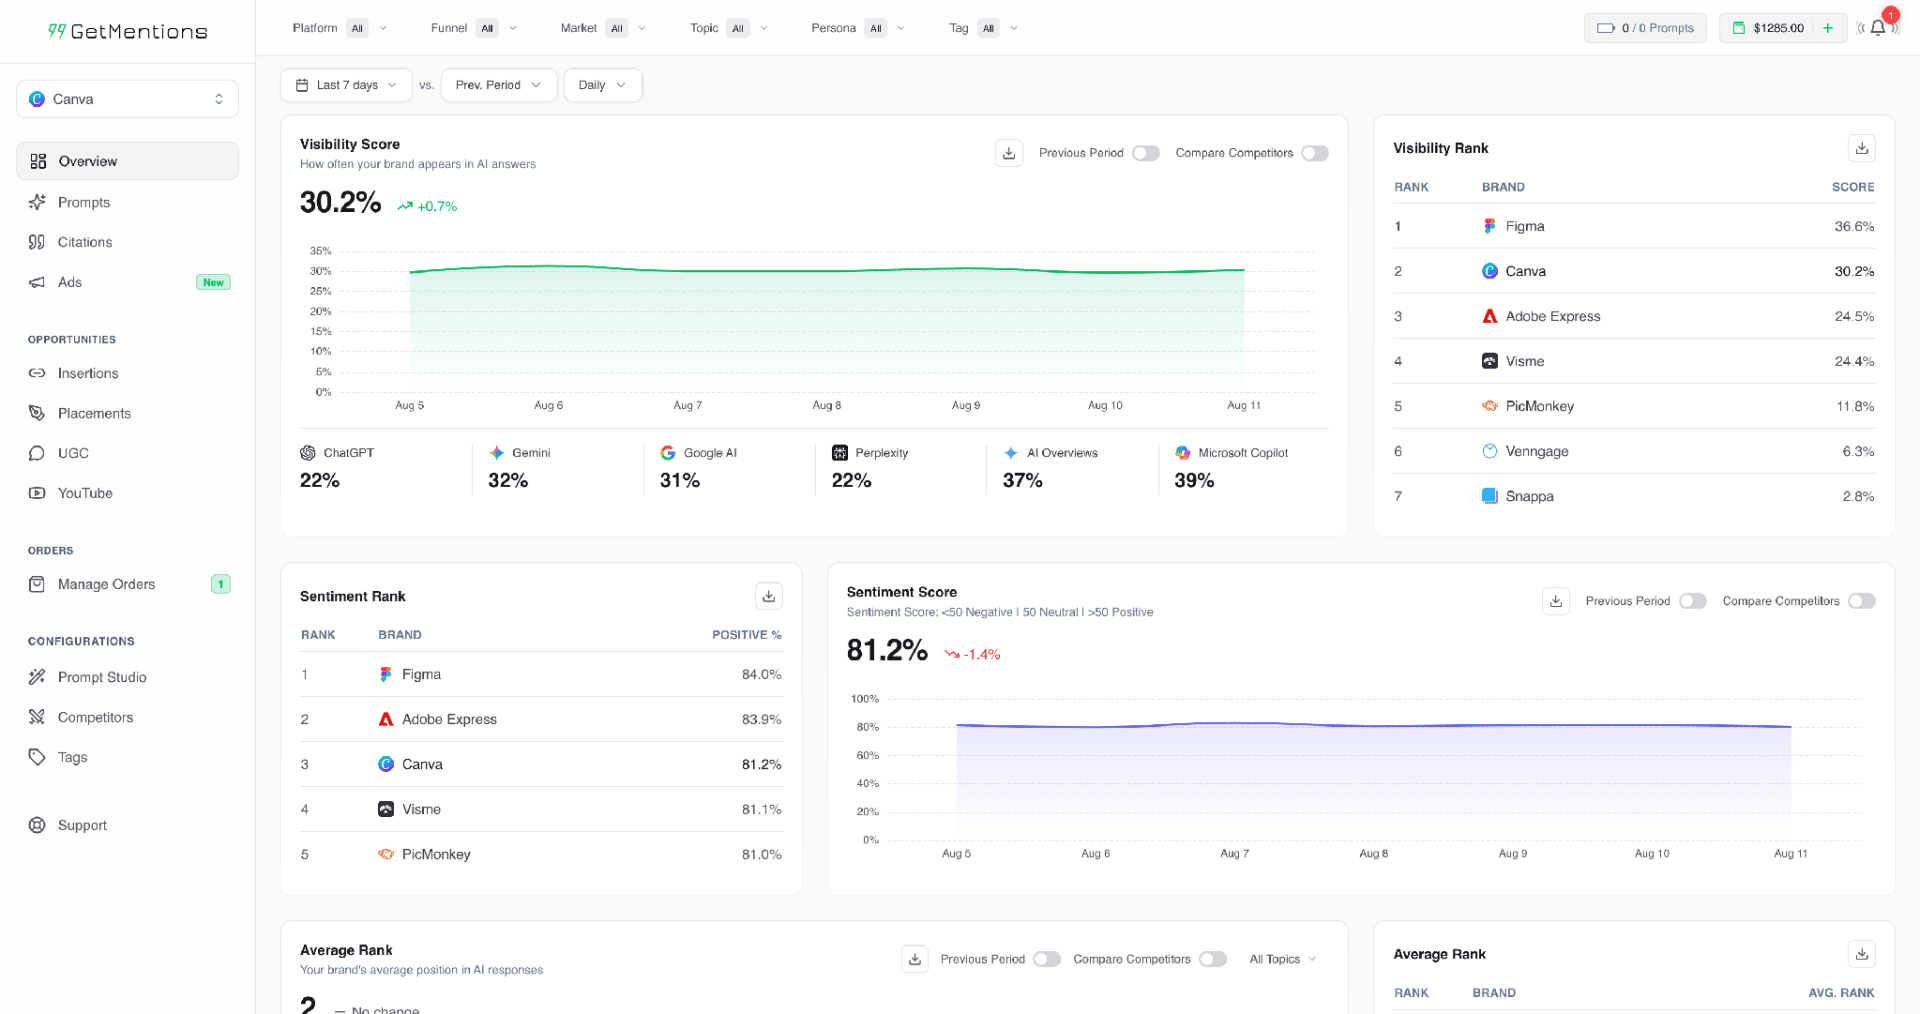The image size is (1920, 1014).
Task: Click the Visme icon in Visibility Rank
Action: pos(1490,361)
